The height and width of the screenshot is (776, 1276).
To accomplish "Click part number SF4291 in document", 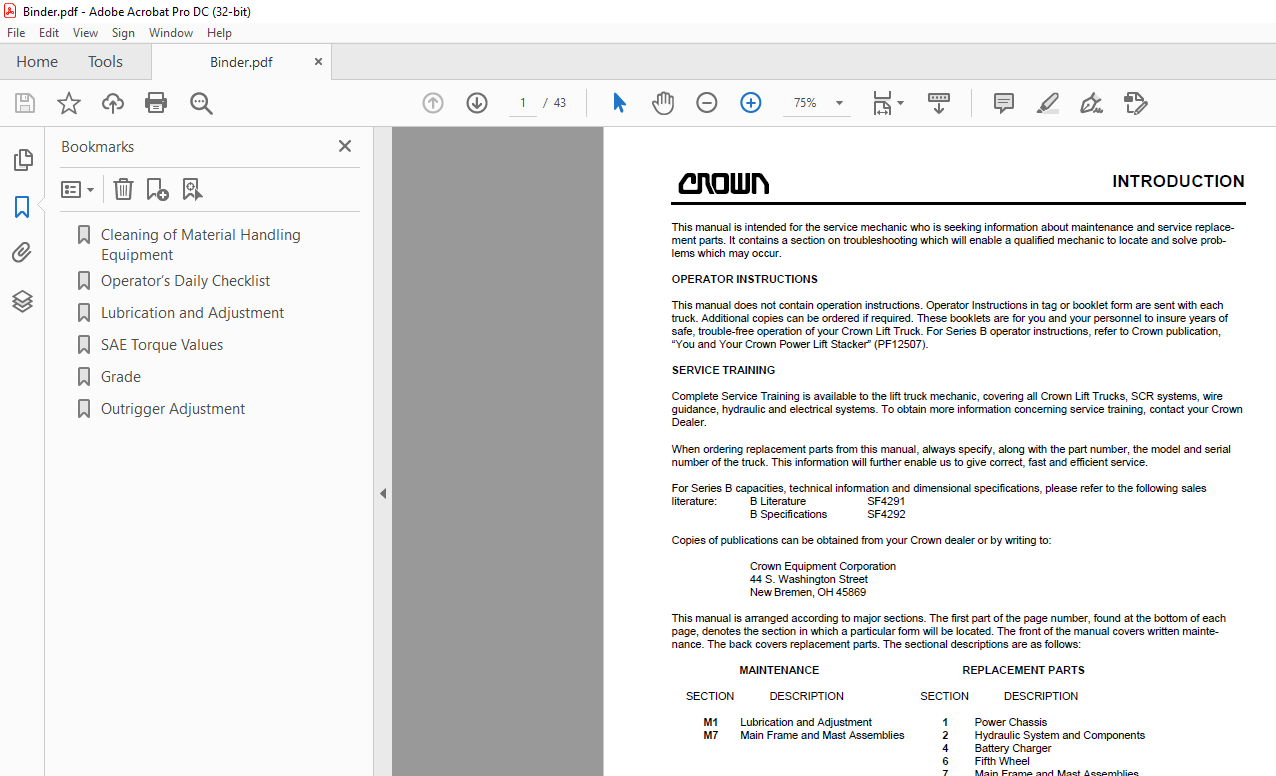I will coord(886,501).
